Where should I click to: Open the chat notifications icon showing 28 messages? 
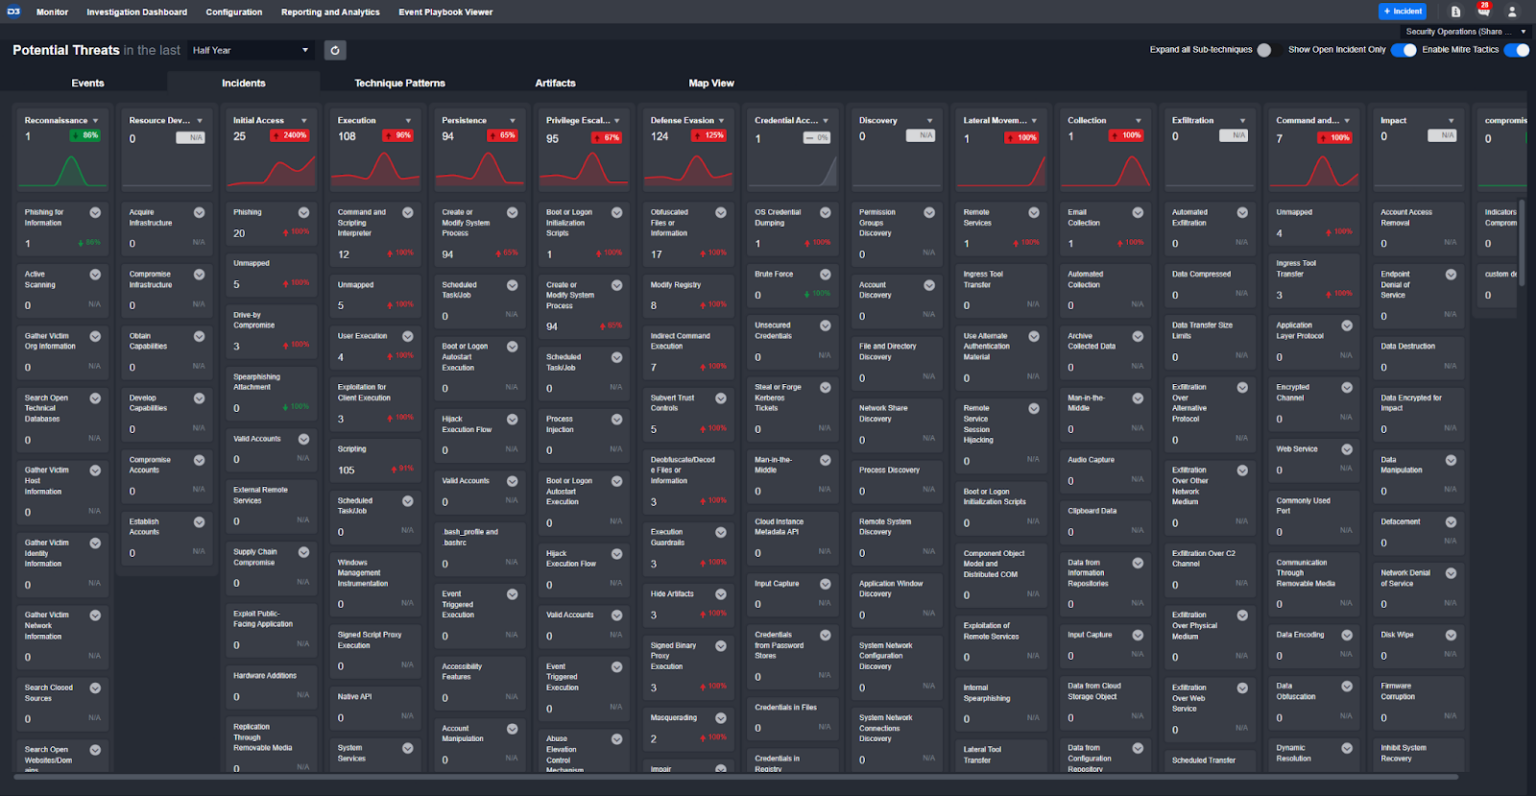point(1485,11)
